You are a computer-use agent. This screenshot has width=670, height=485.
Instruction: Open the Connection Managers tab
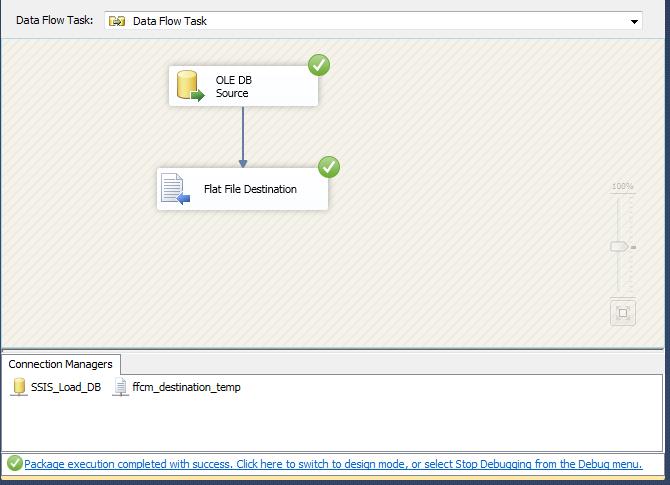click(x=60, y=364)
